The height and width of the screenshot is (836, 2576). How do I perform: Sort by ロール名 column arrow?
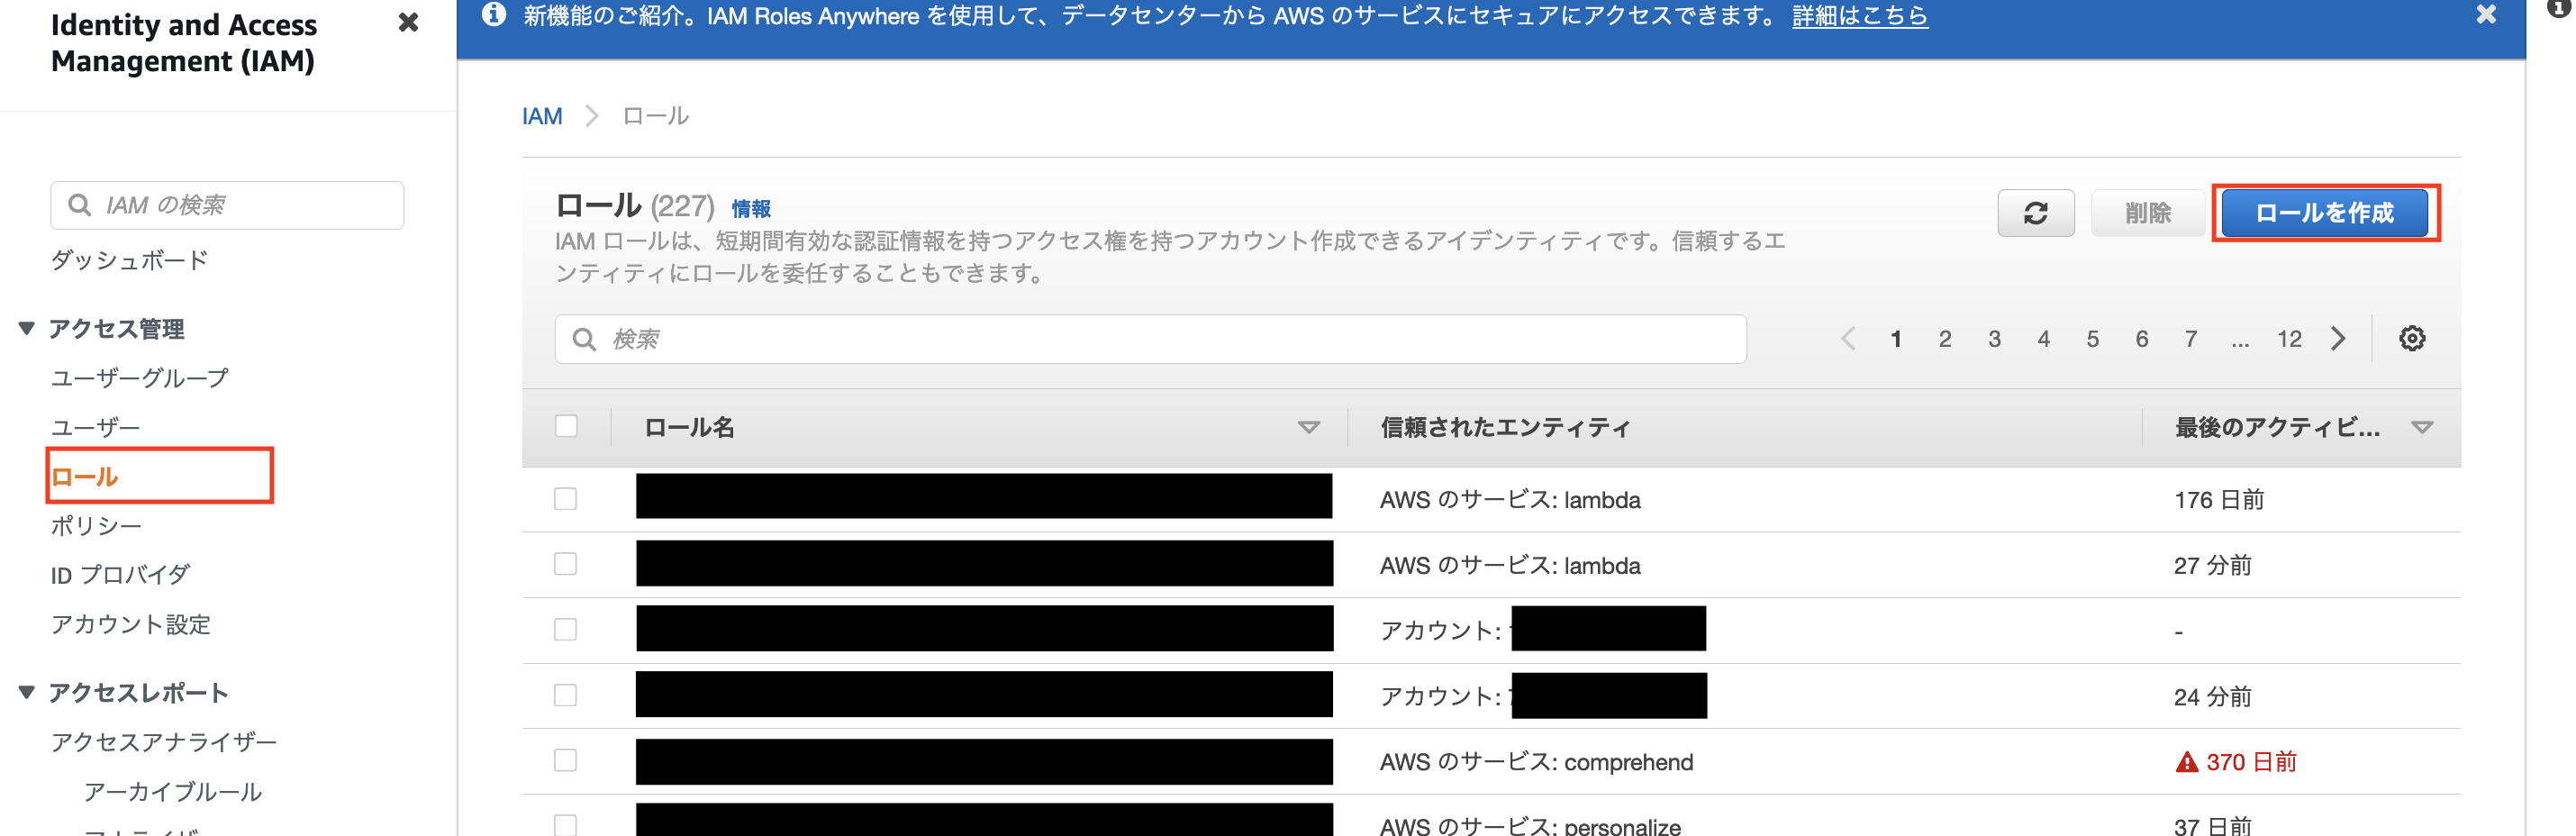tap(1308, 428)
